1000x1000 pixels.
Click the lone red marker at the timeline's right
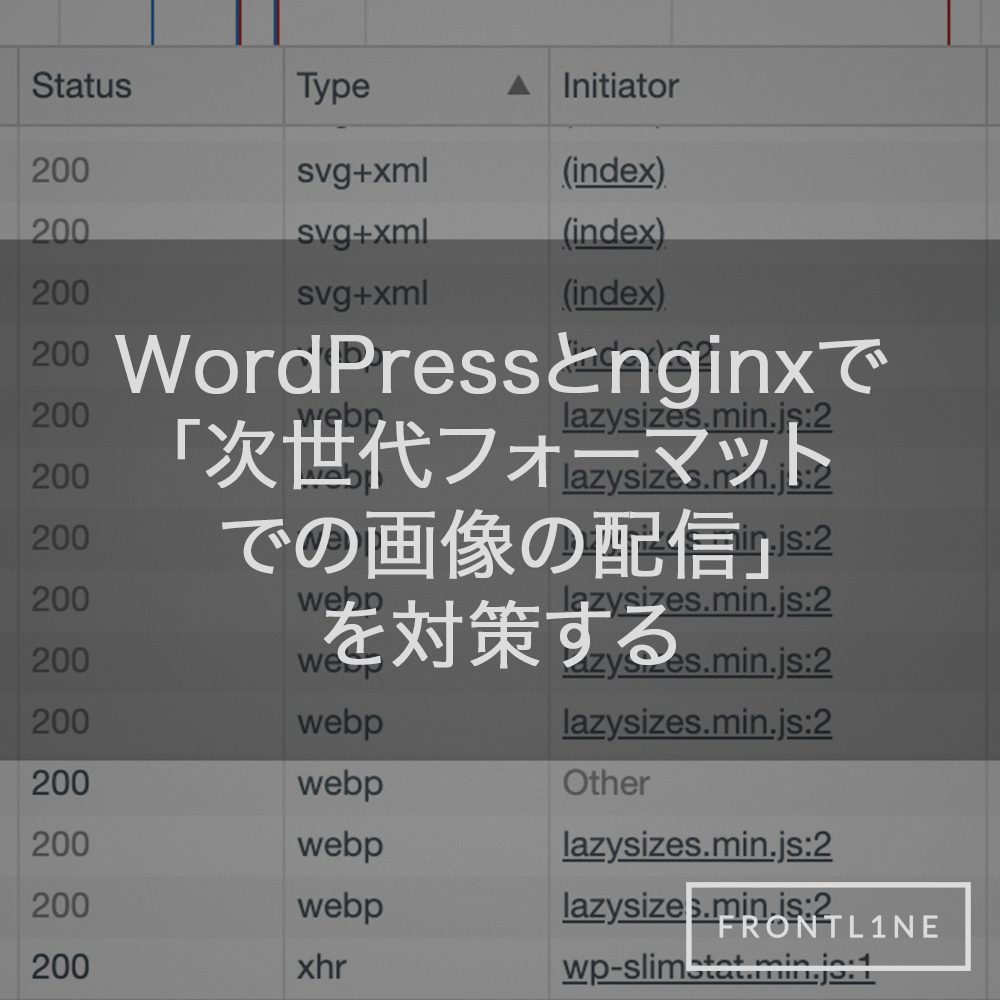949,22
